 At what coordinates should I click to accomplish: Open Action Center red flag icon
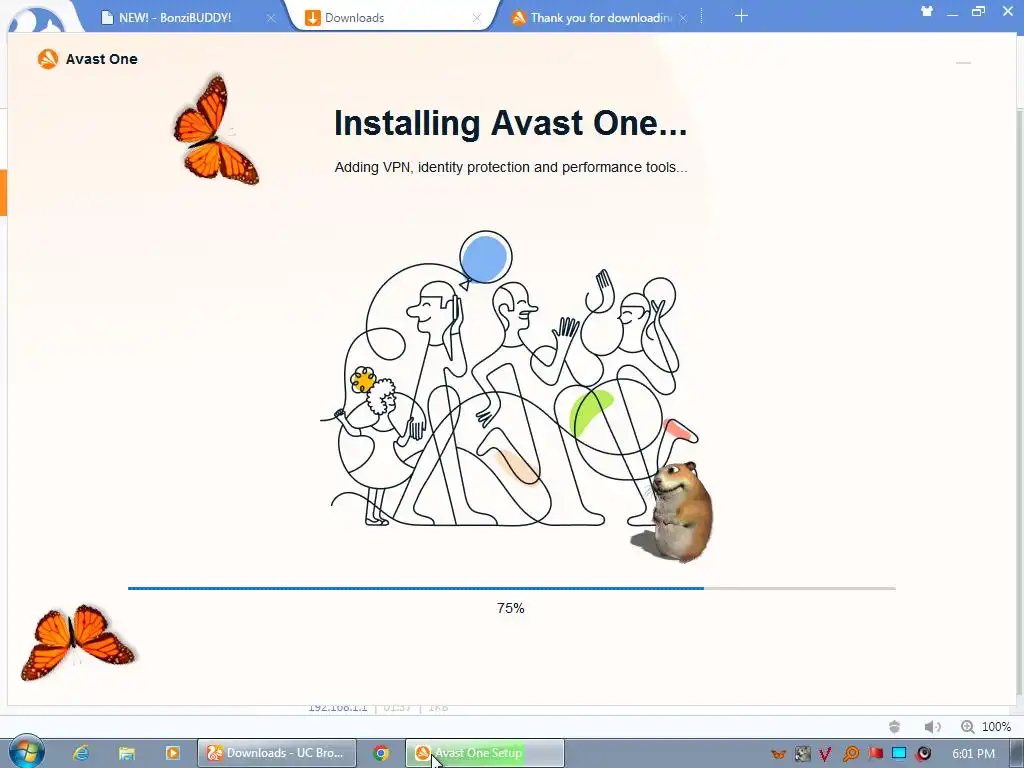pyautogui.click(x=876, y=754)
